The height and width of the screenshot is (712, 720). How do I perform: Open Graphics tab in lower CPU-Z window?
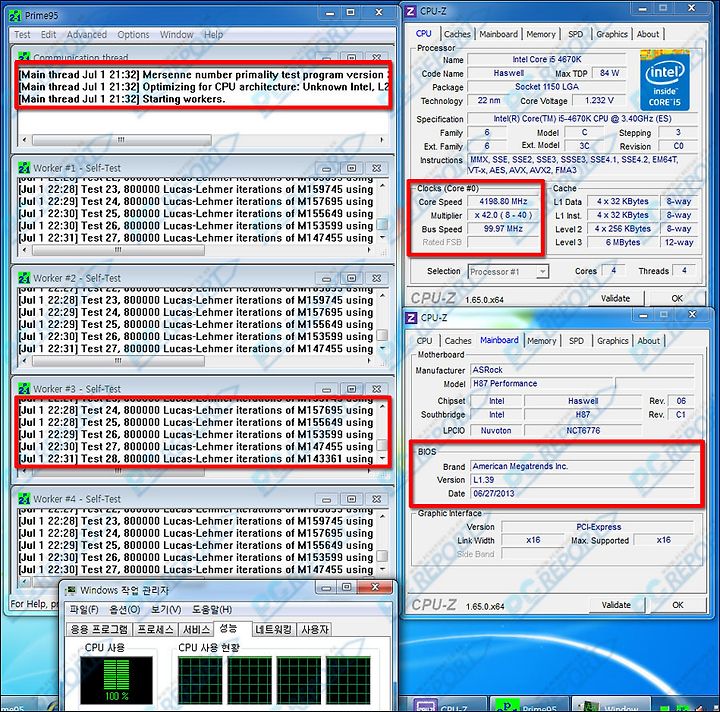click(x=613, y=341)
